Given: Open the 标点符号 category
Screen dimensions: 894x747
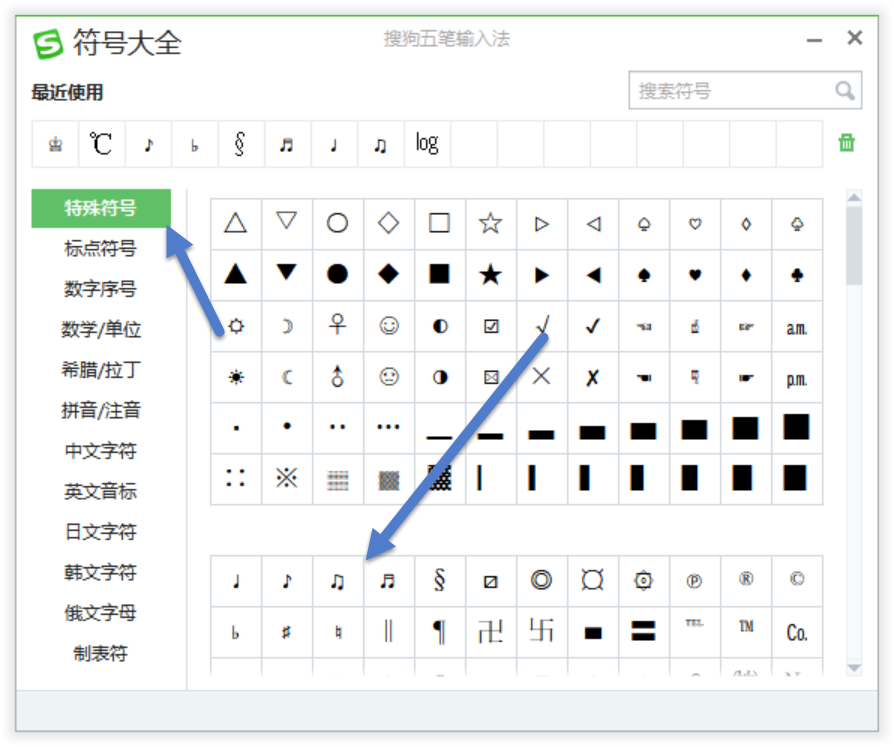Looking at the screenshot, I should pyautogui.click(x=101, y=249).
